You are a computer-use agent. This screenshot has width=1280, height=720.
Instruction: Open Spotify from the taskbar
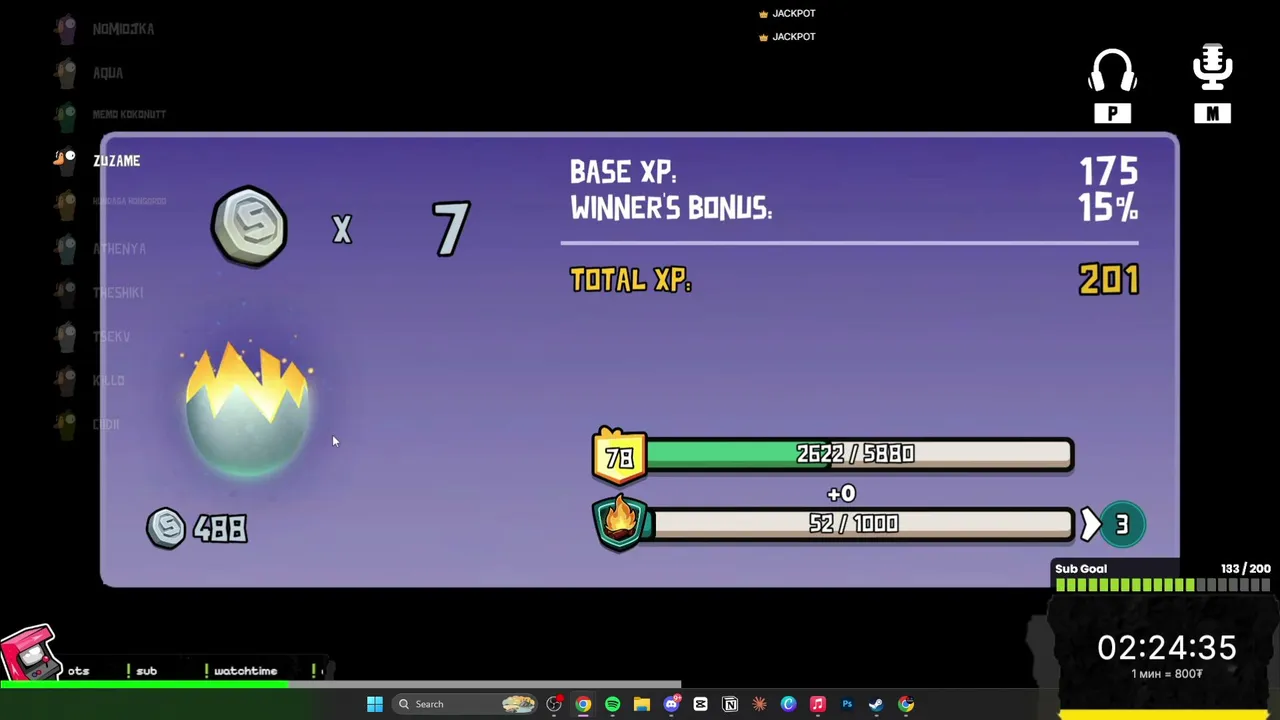click(612, 704)
